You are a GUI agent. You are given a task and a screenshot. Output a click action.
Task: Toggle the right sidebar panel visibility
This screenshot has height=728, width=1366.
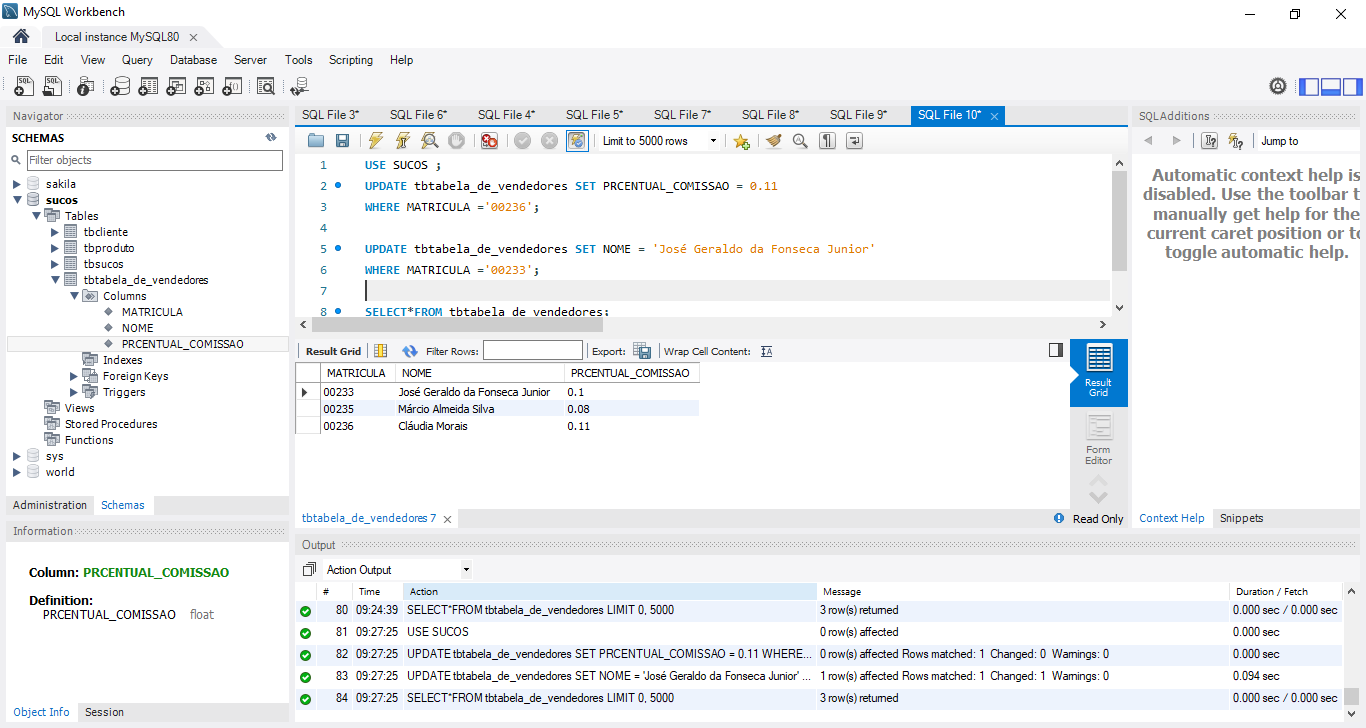tap(1351, 87)
